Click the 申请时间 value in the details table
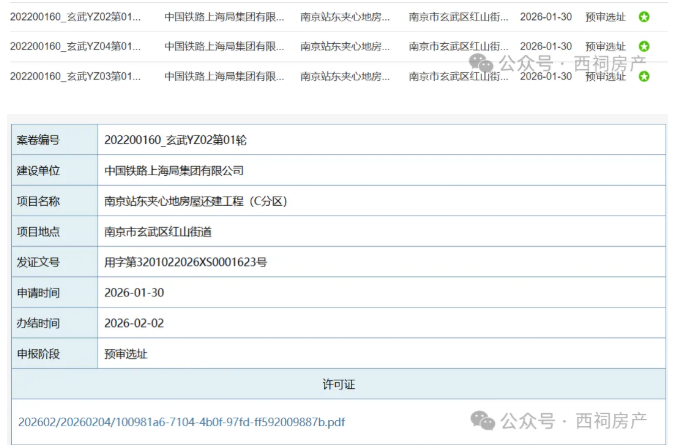Viewport: 683px width, 445px height. pos(134,292)
